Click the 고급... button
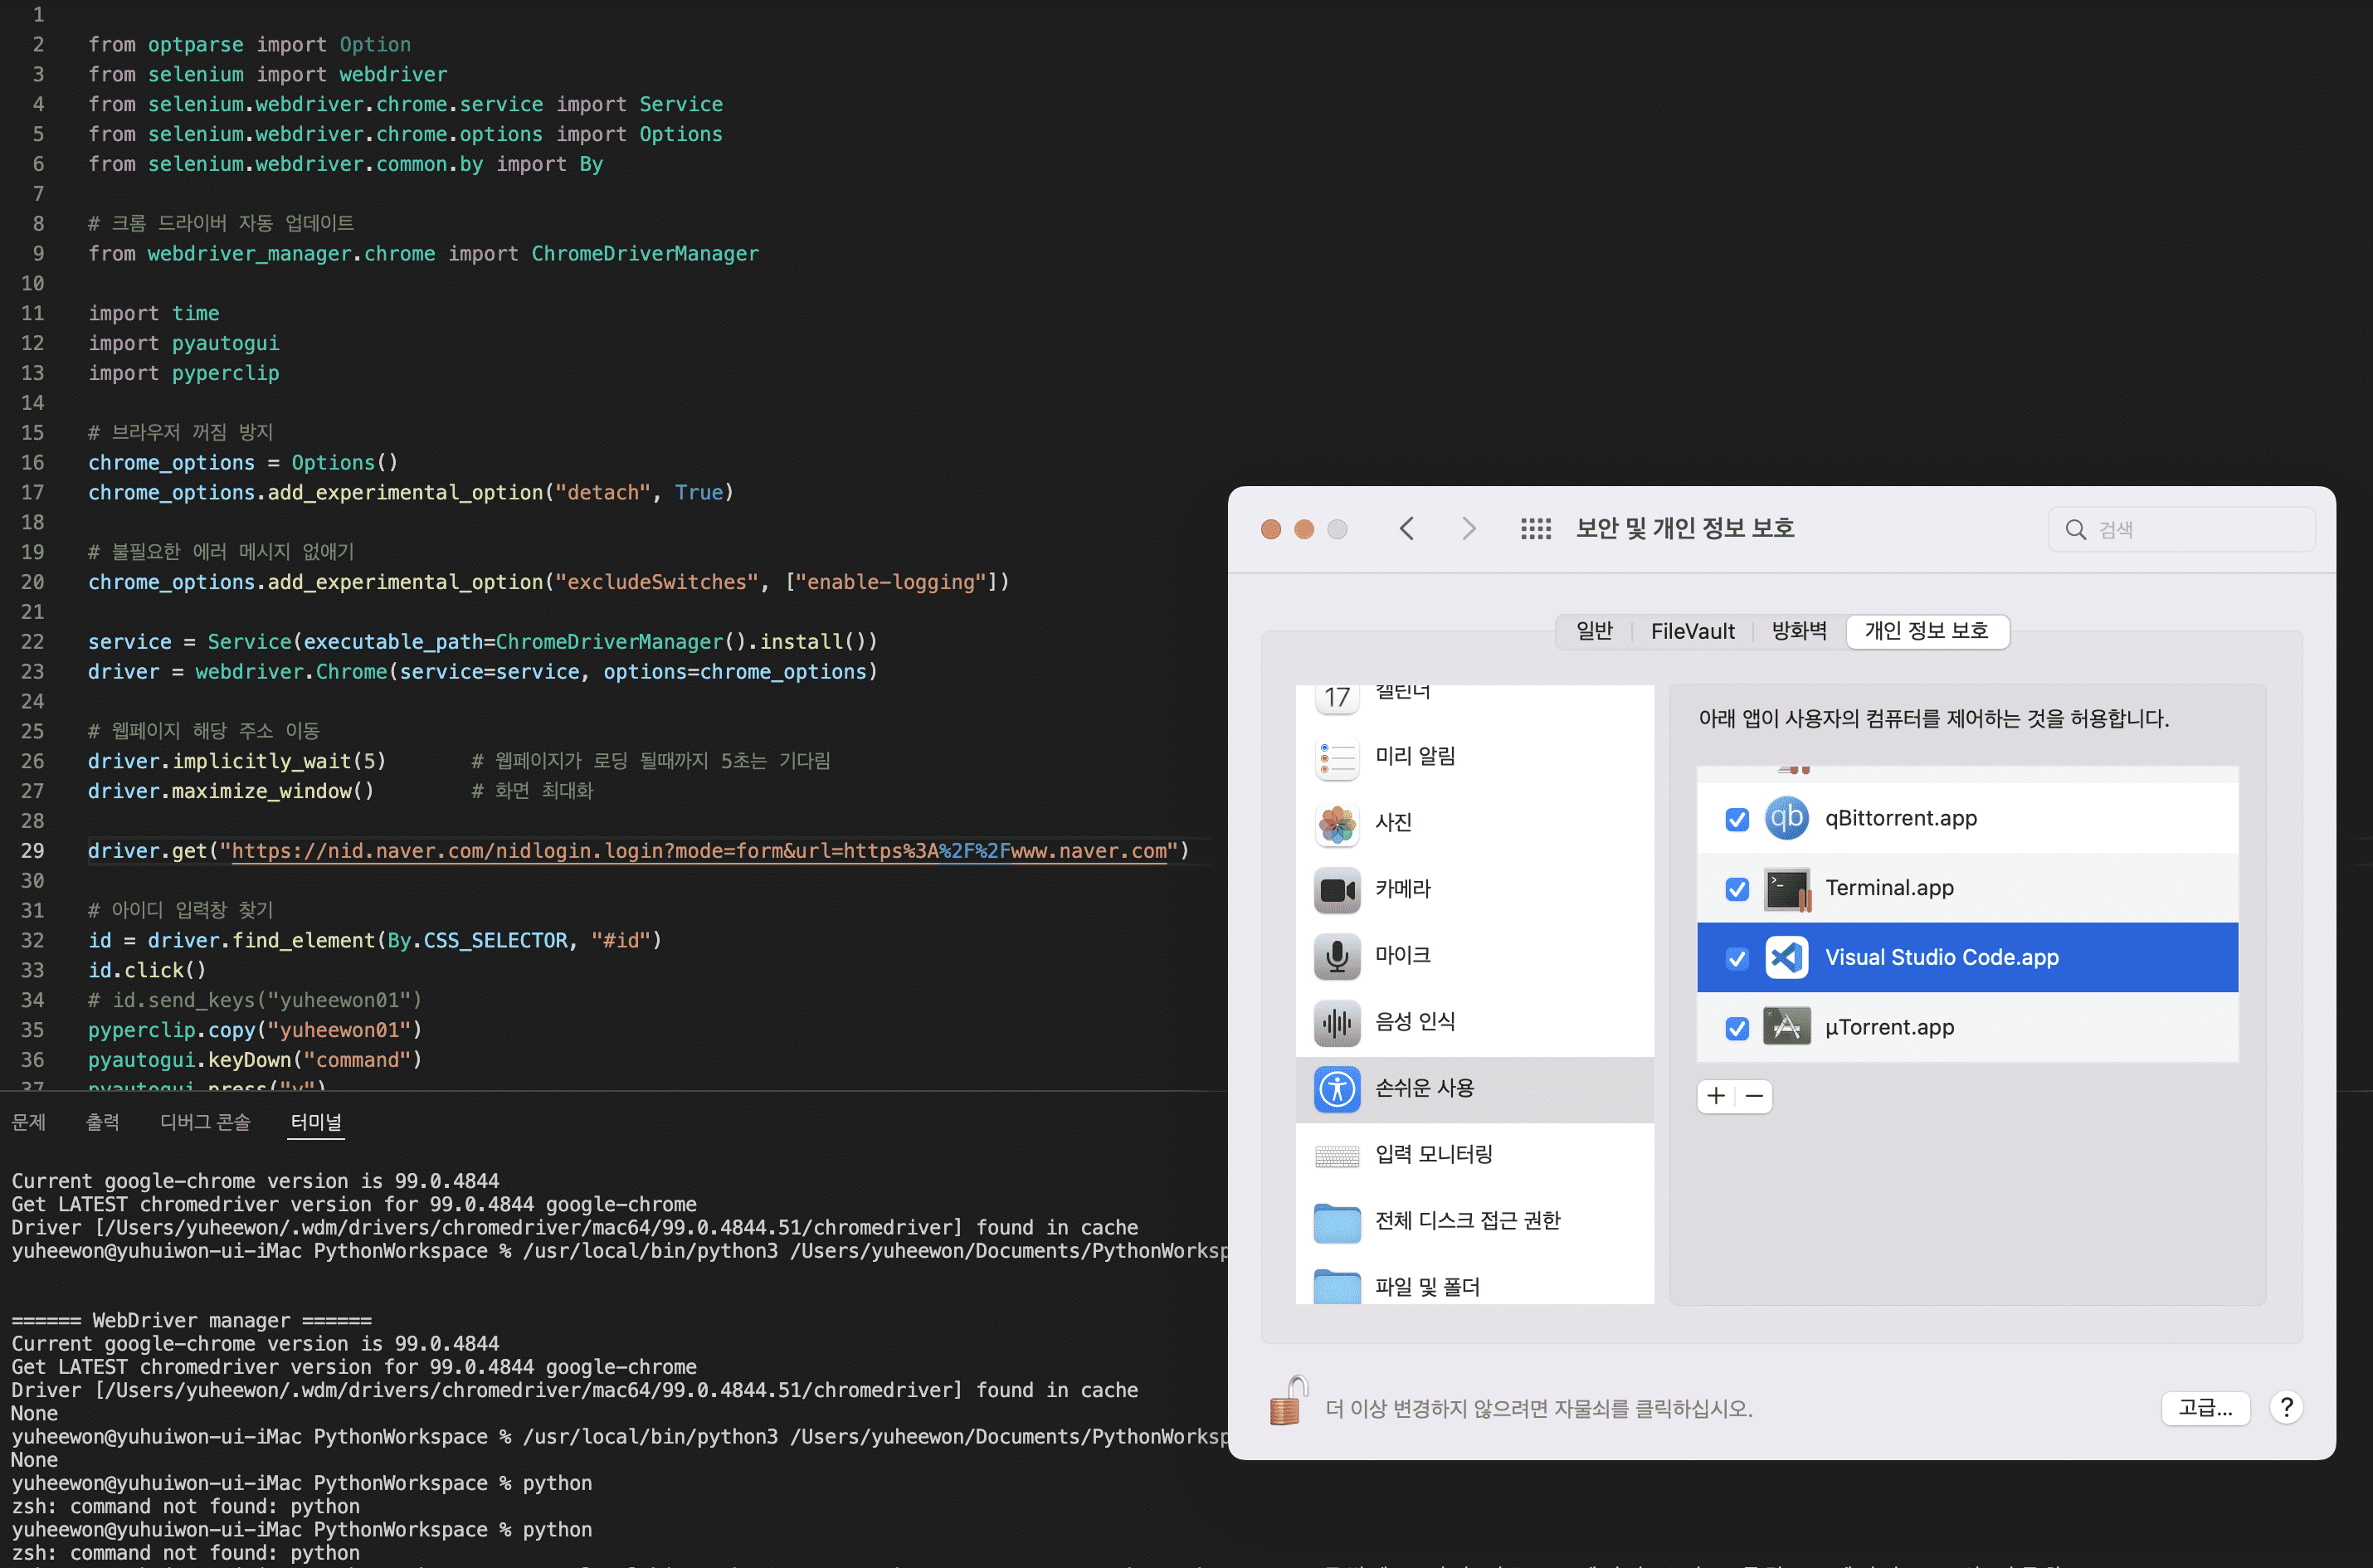 pyautogui.click(x=2205, y=1408)
